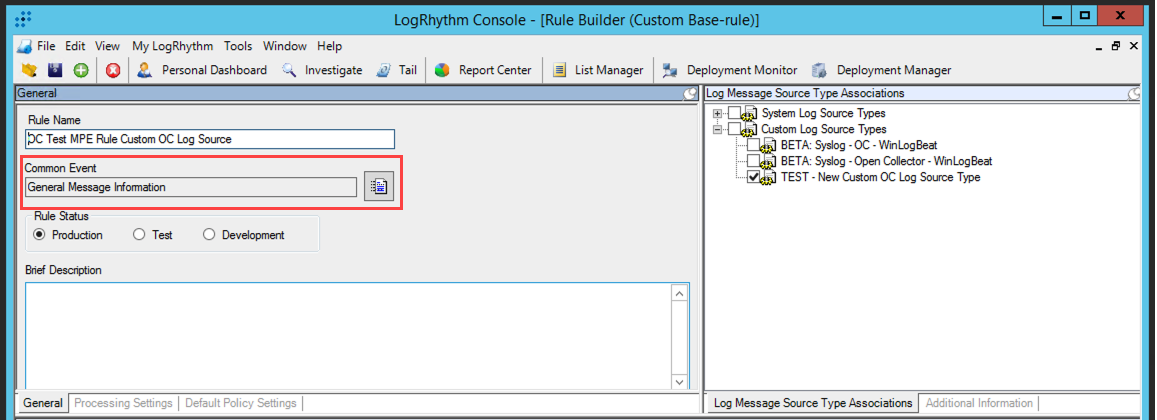
Task: Open the Common Event selector button
Action: [379, 187]
